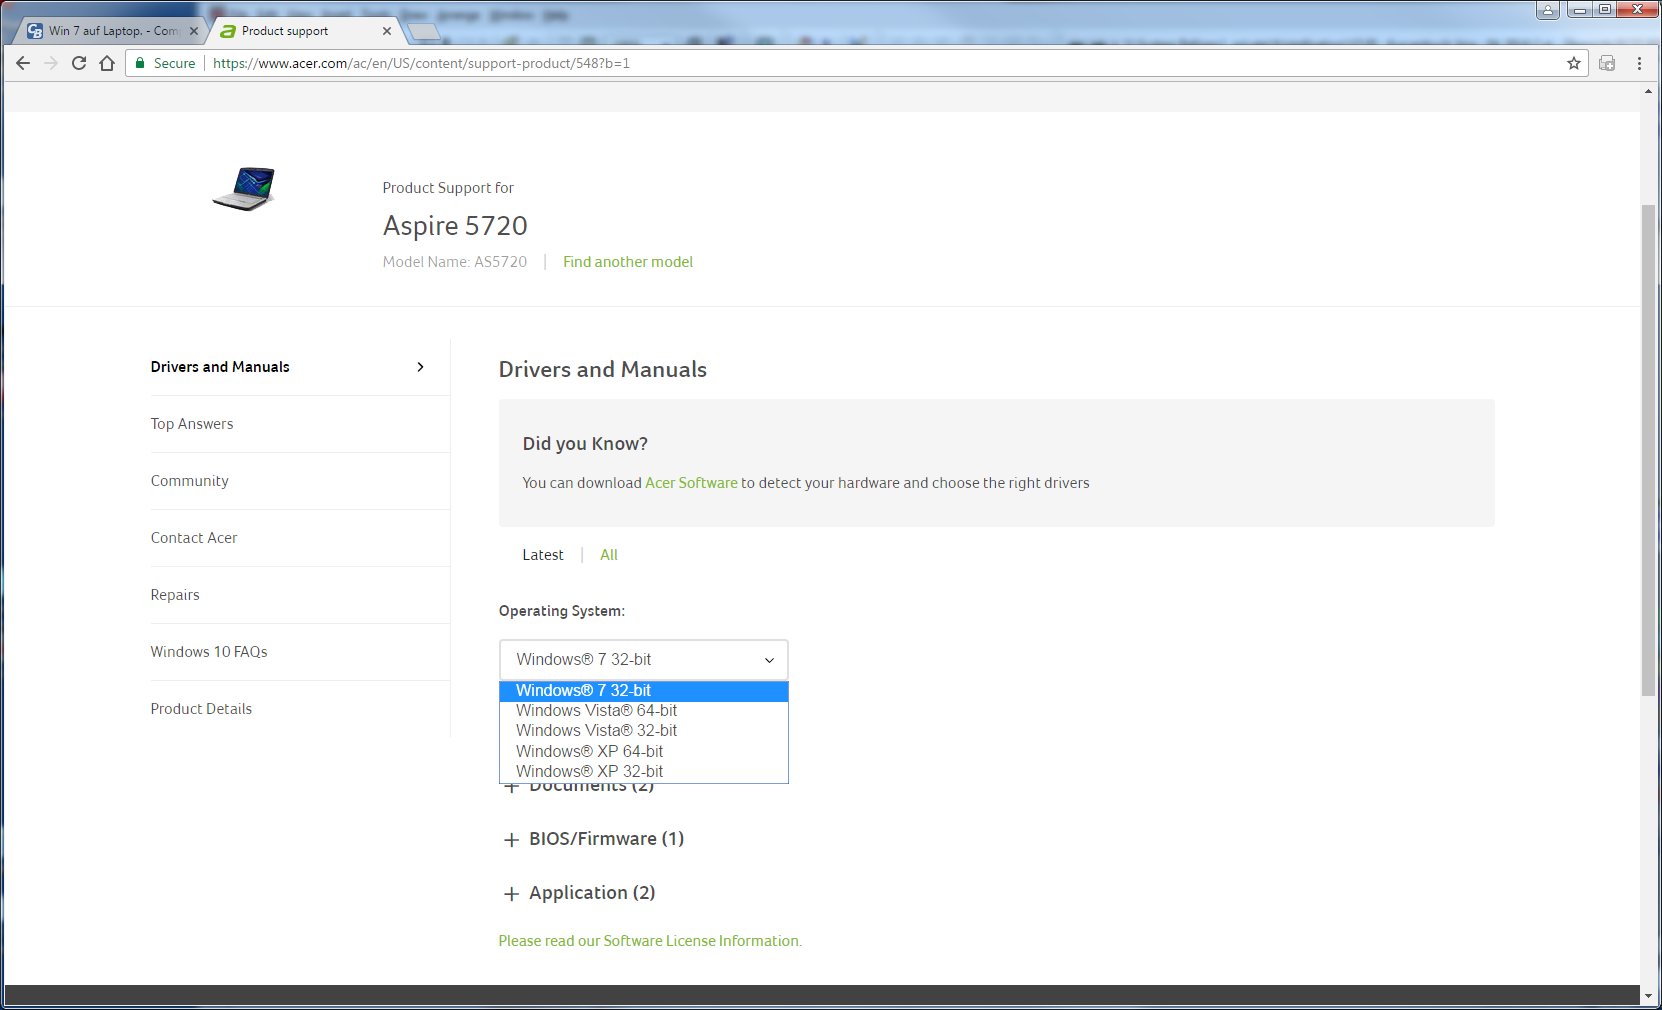Screen dimensions: 1662x1010
Task: Click the scrollbar down arrow
Action: [x=1648, y=996]
